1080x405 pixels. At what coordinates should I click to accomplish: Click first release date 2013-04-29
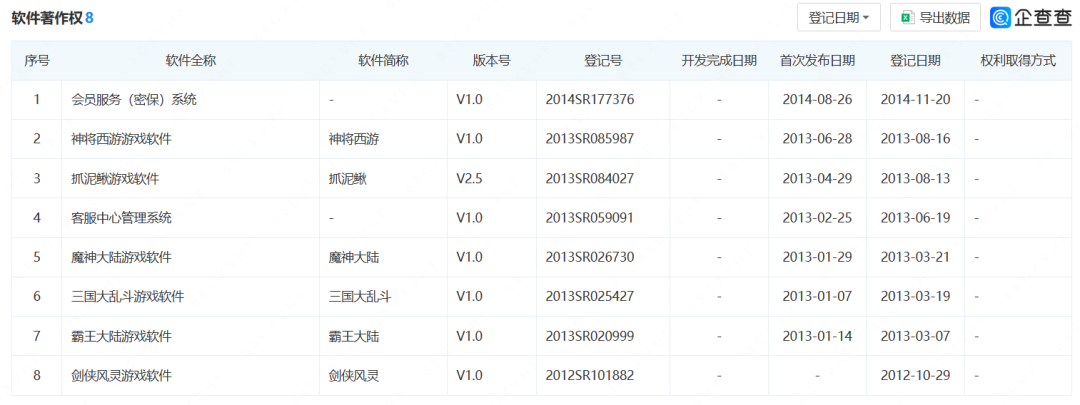pos(818,178)
